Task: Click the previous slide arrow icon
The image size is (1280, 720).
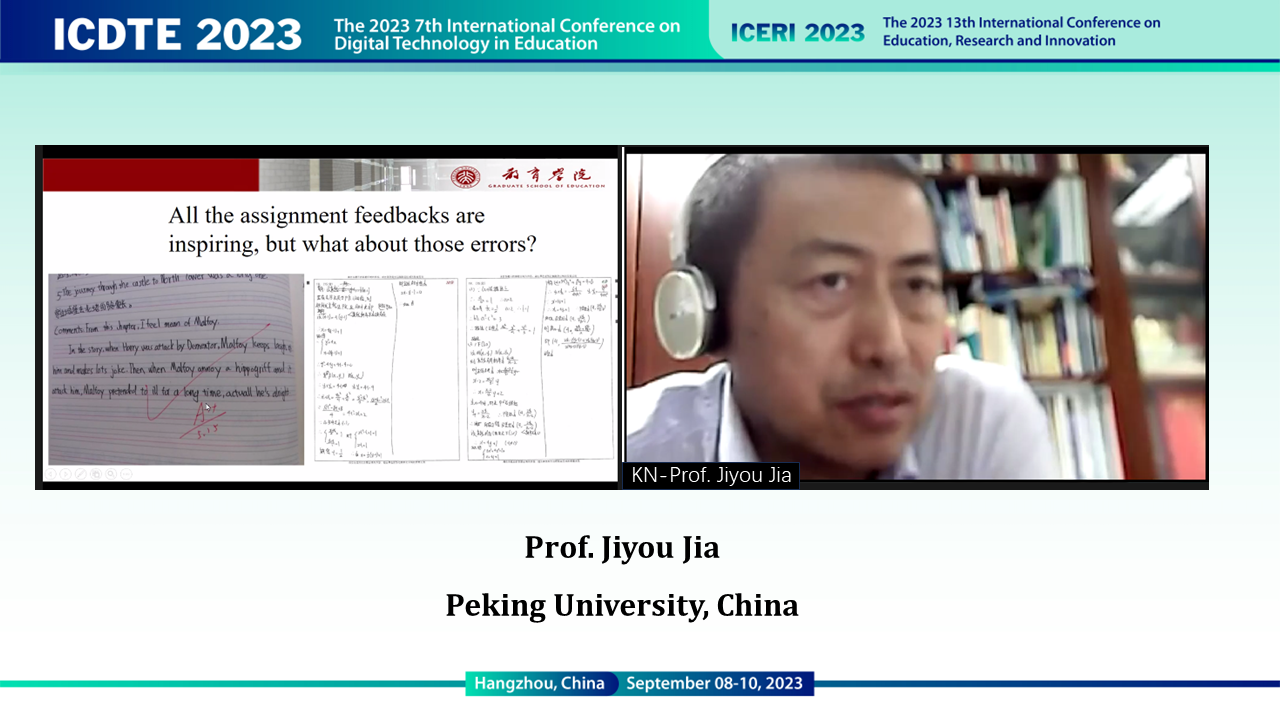Action: pyautogui.click(x=52, y=473)
